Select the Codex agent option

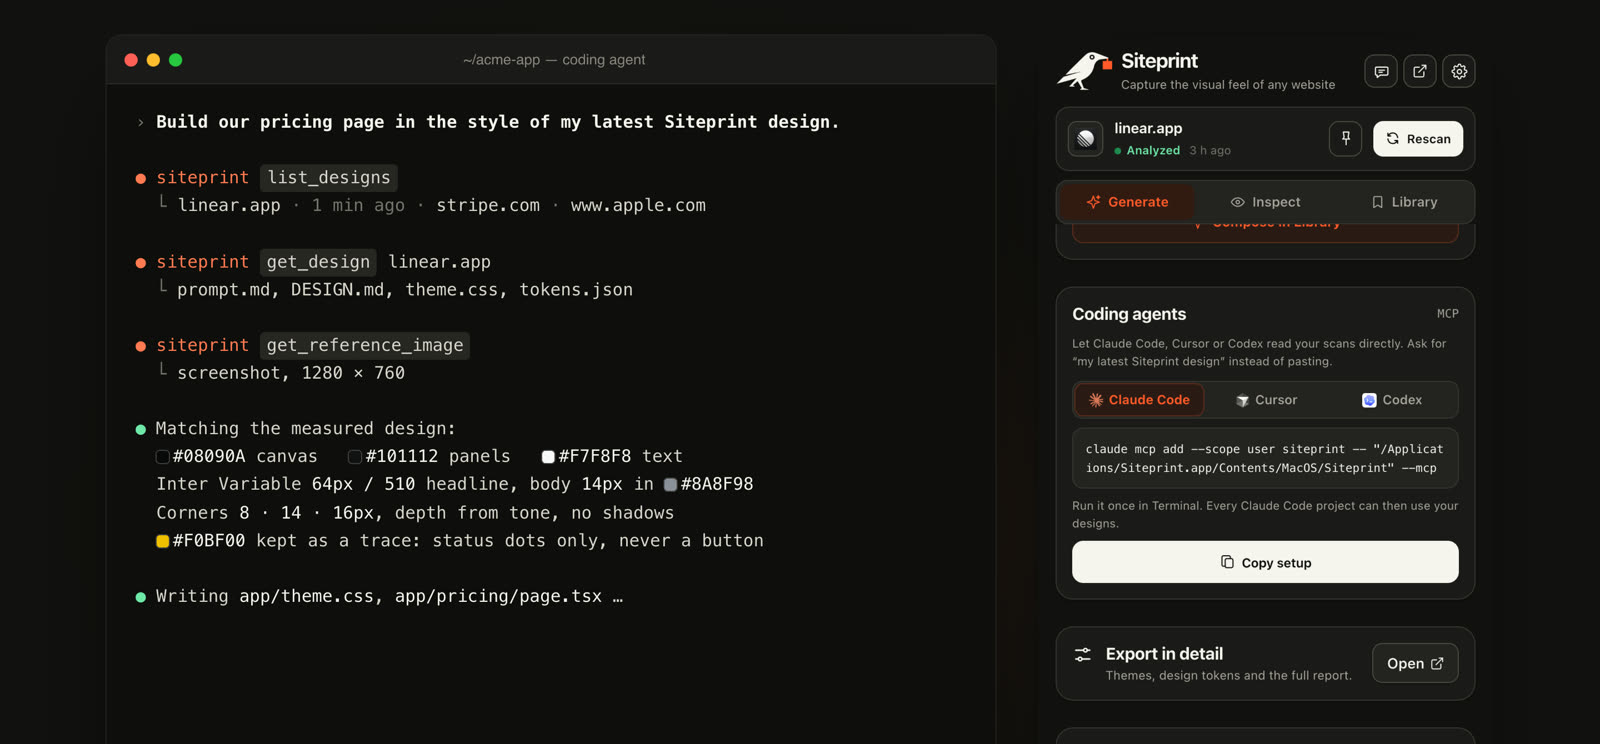tap(1392, 400)
